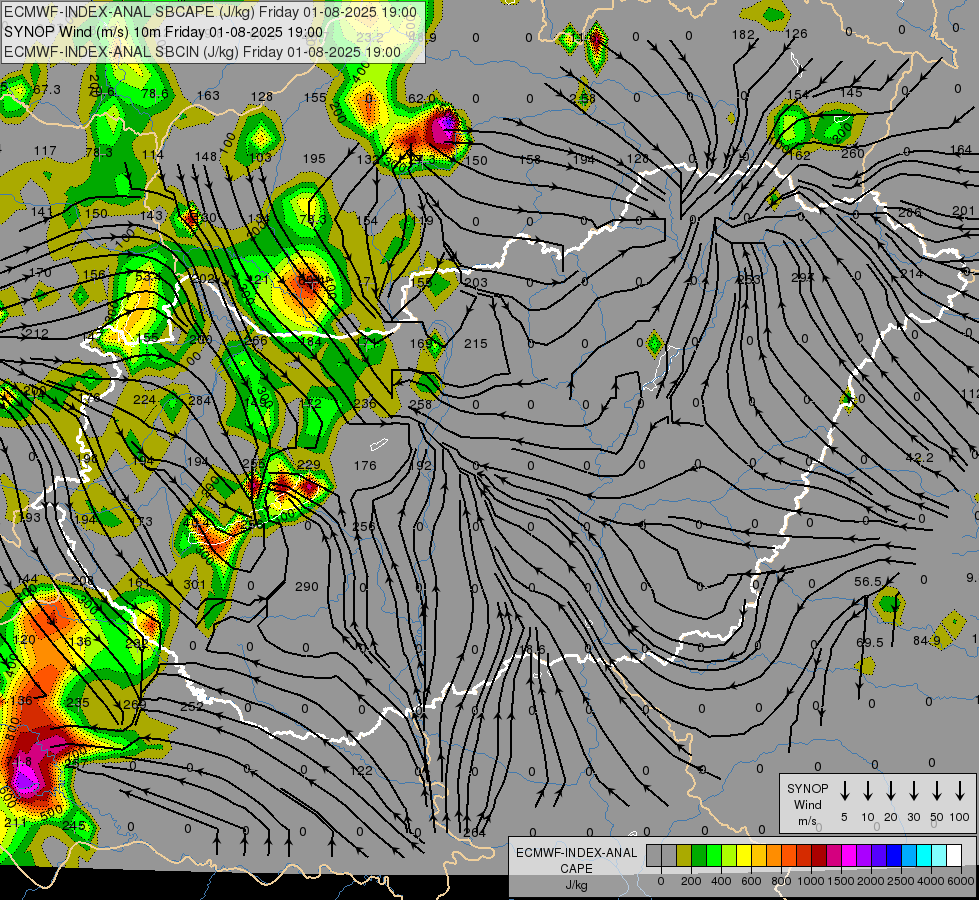This screenshot has height=900, width=979.
Task: Pick the deep blue swatch left of 2500
Action: [893, 855]
